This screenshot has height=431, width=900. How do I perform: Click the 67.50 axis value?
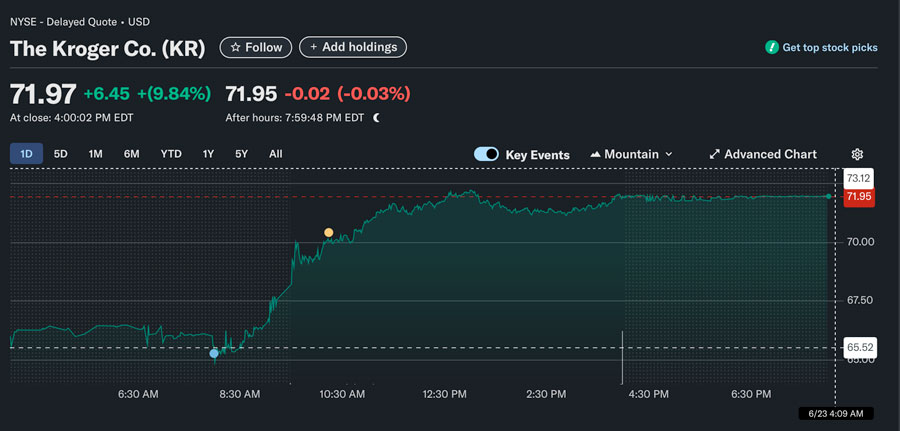[x=859, y=300]
